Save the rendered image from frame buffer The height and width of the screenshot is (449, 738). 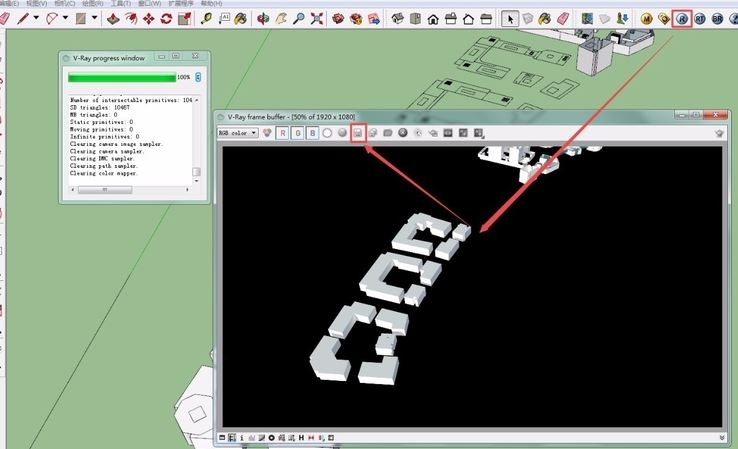click(x=358, y=133)
